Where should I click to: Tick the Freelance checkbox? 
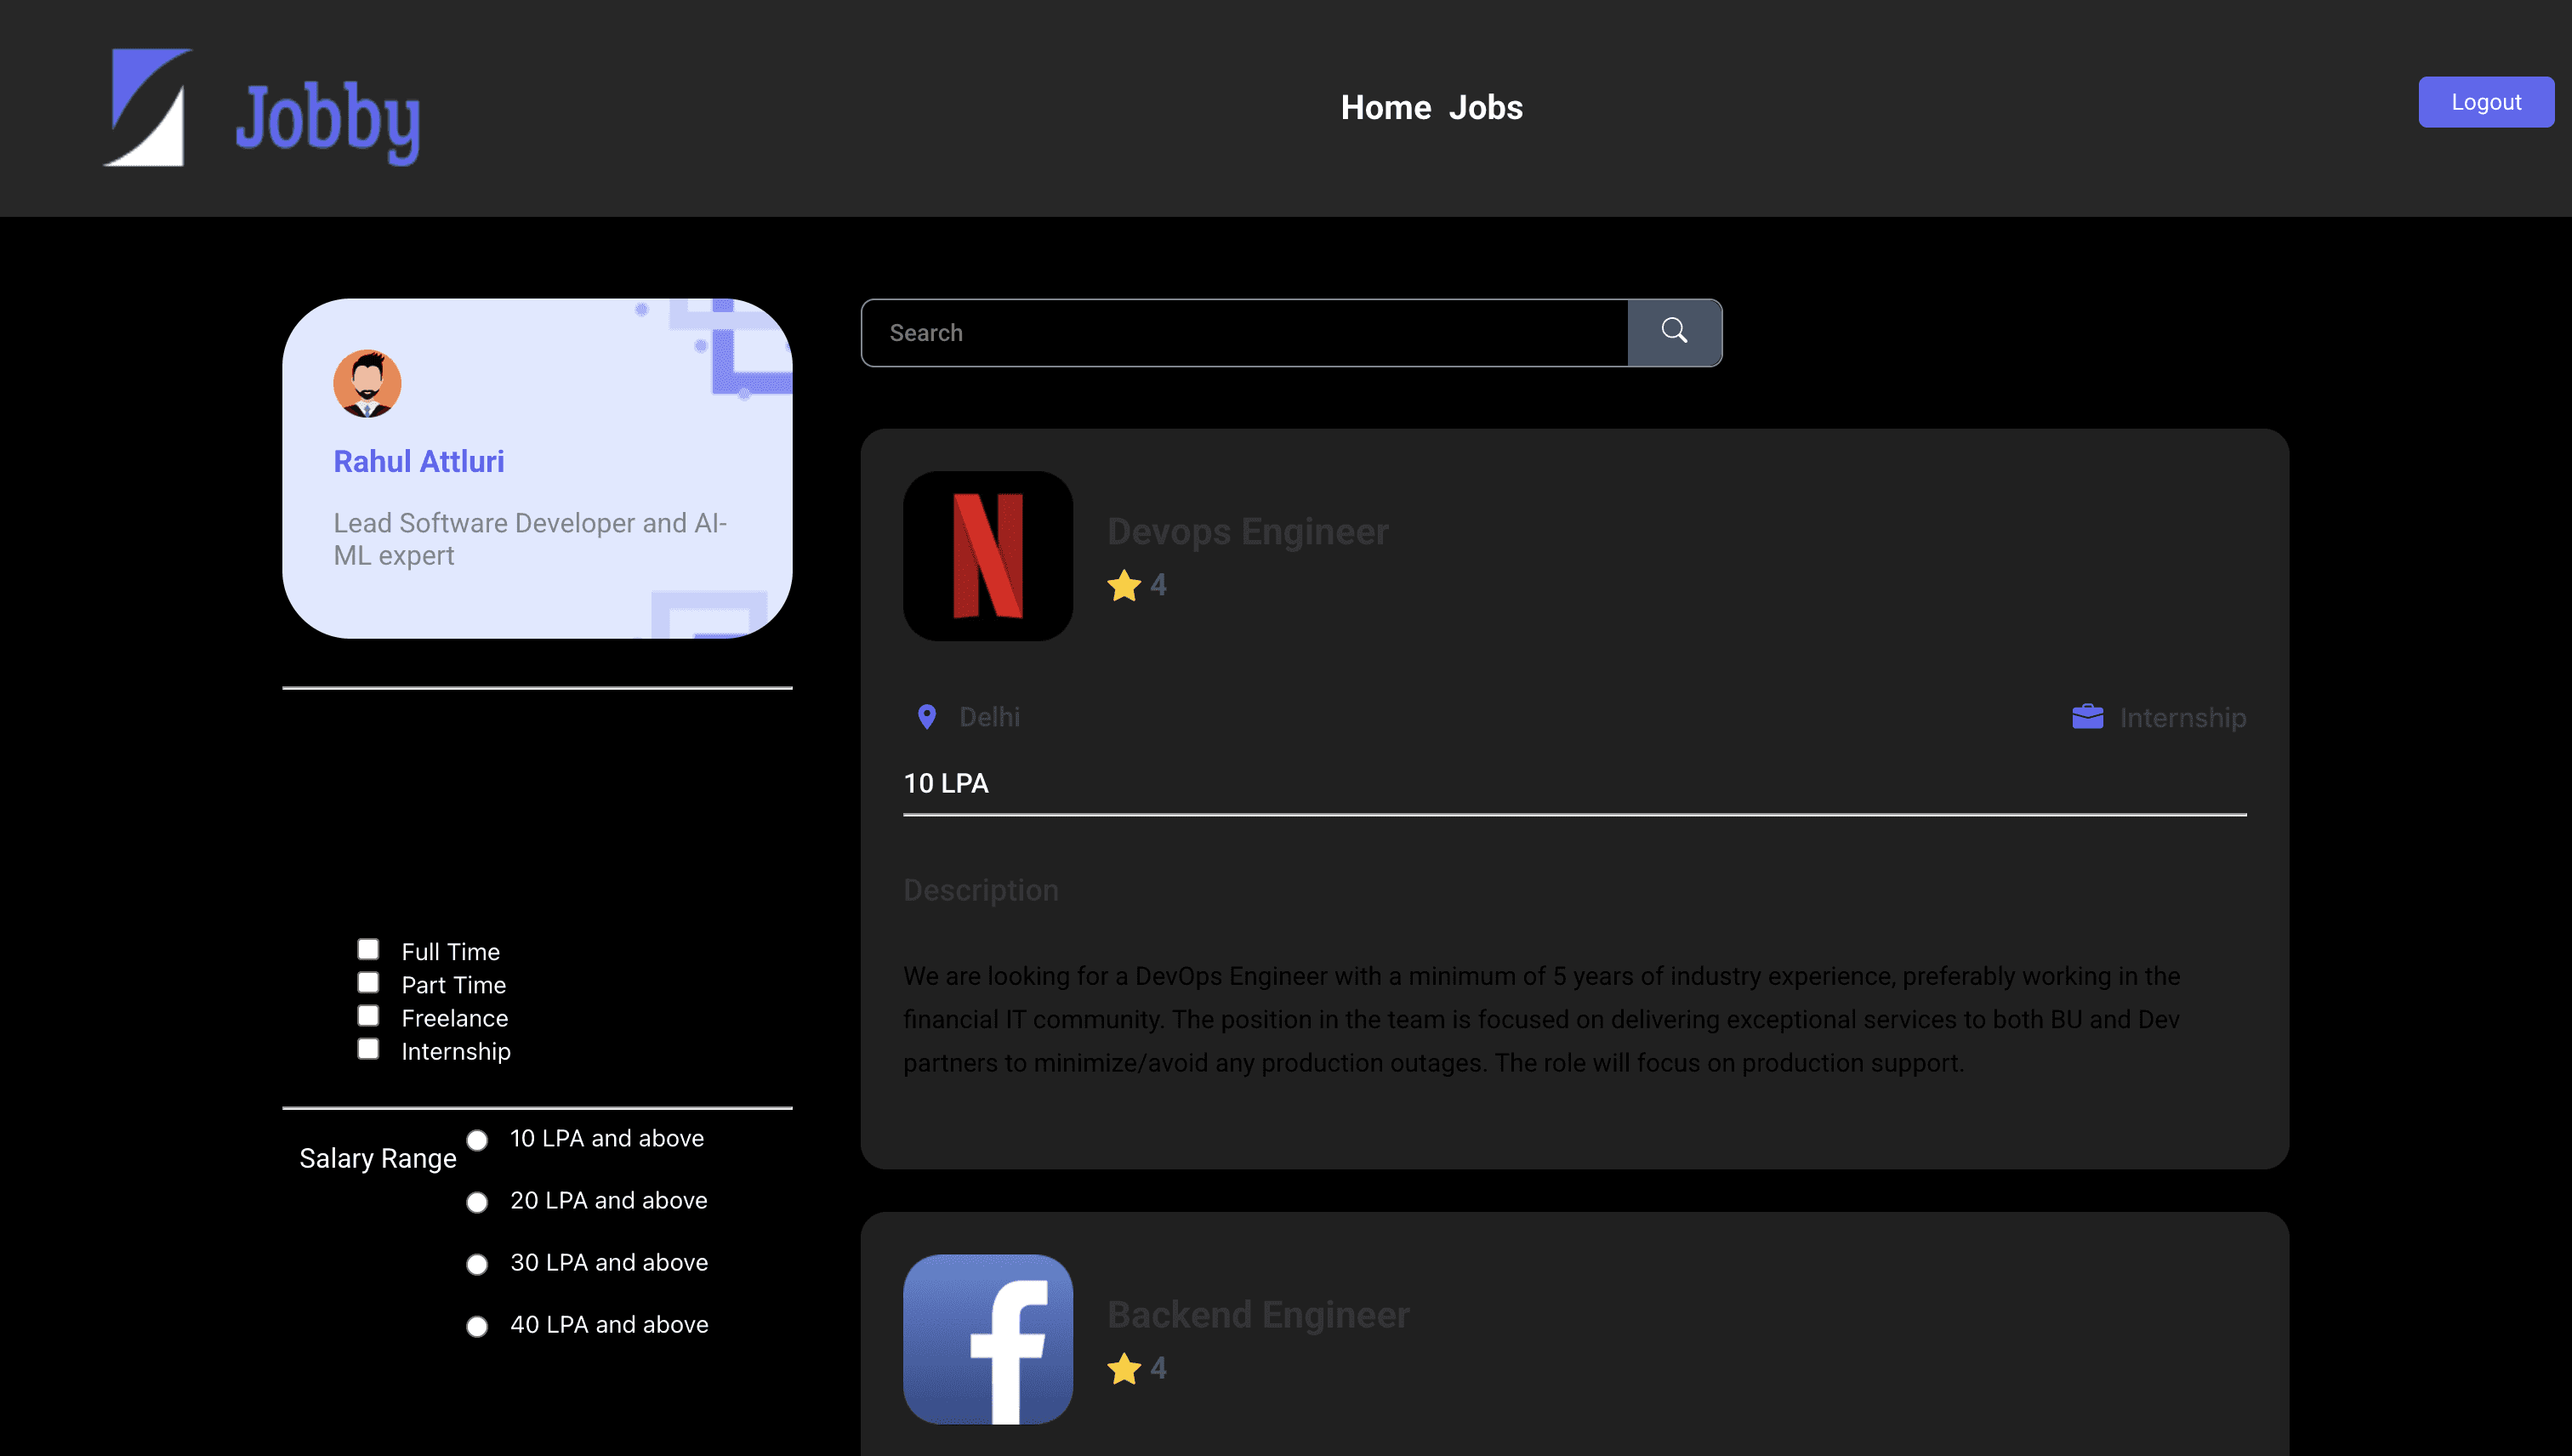368,1016
